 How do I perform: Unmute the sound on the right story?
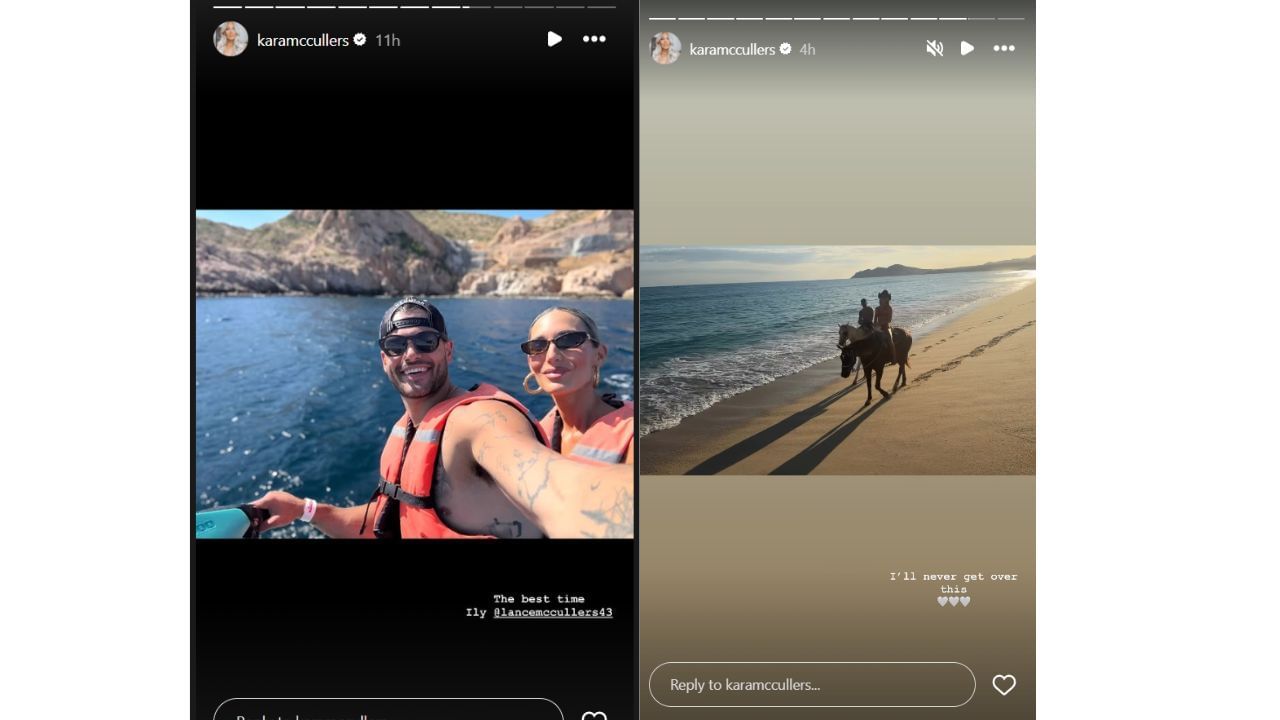934,48
